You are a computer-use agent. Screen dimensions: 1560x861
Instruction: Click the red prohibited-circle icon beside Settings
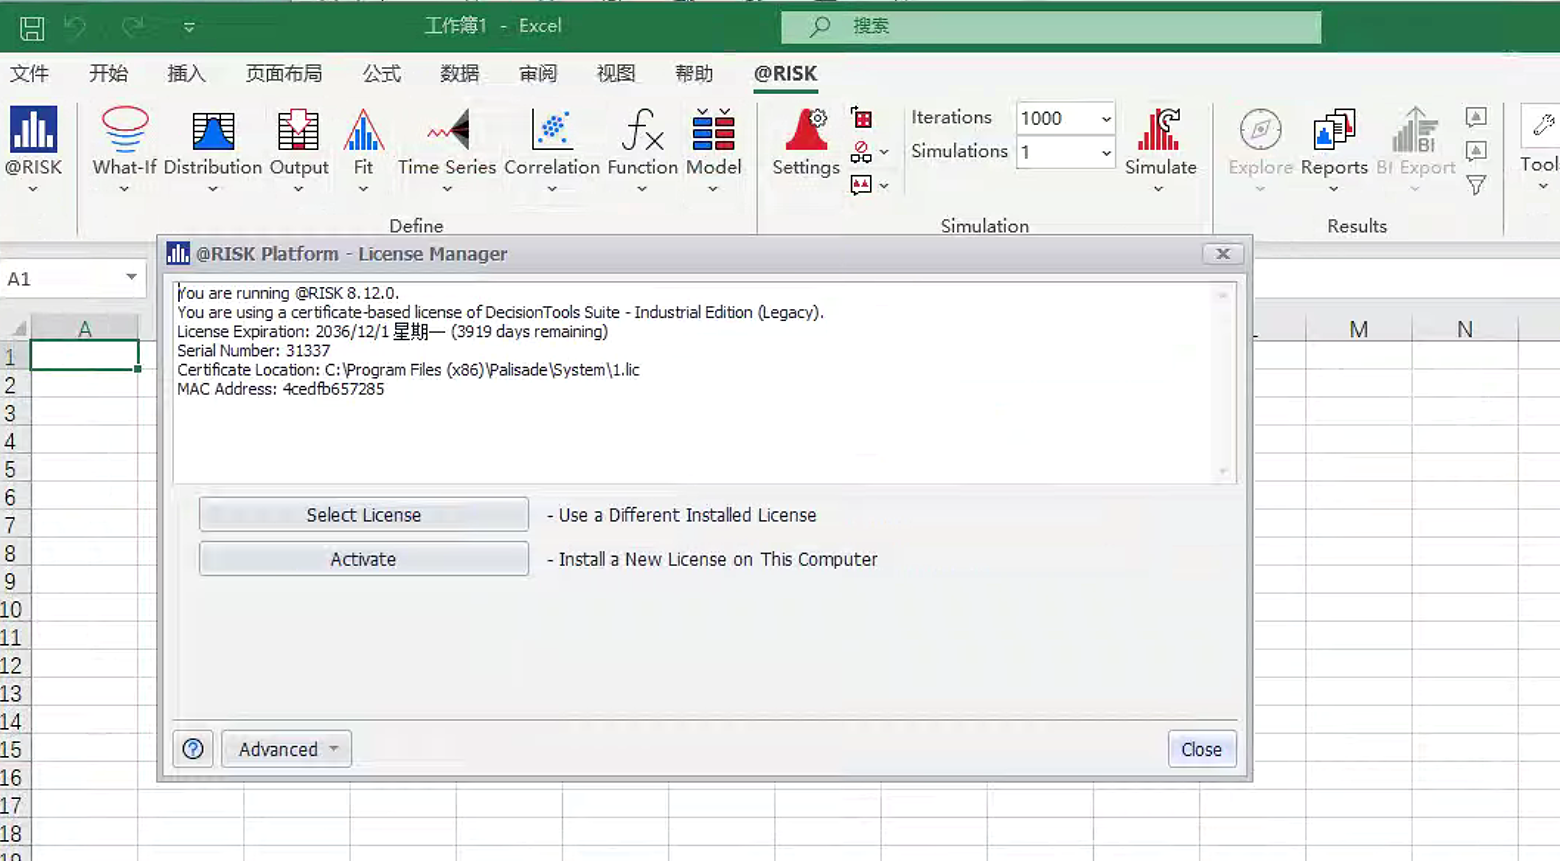coord(860,152)
